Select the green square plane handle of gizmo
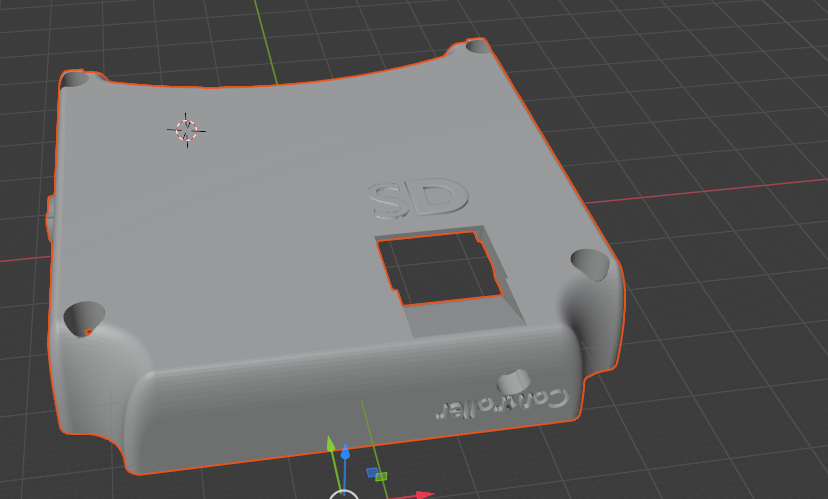Image resolution: width=828 pixels, height=499 pixels. [382, 477]
